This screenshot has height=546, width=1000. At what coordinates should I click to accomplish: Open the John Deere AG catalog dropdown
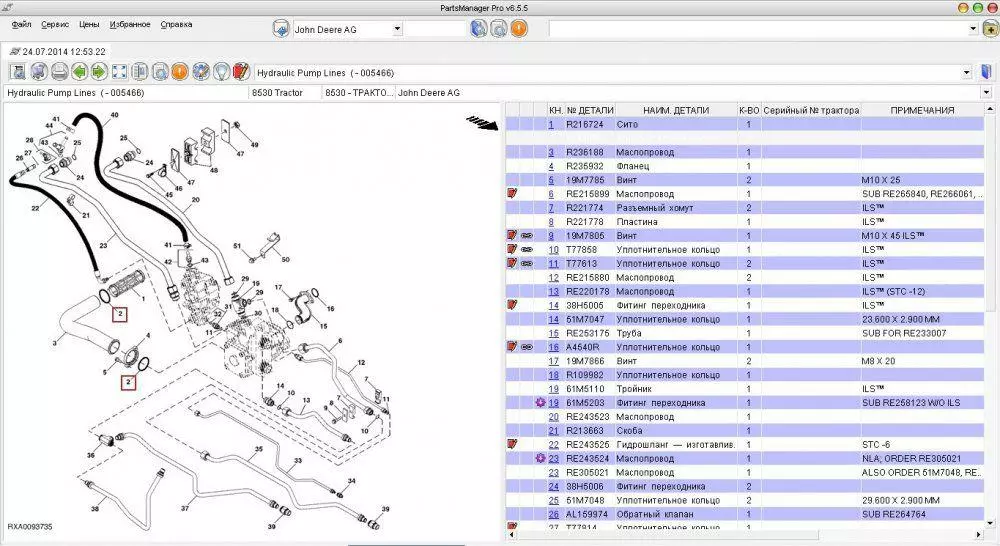pyautogui.click(x=397, y=29)
